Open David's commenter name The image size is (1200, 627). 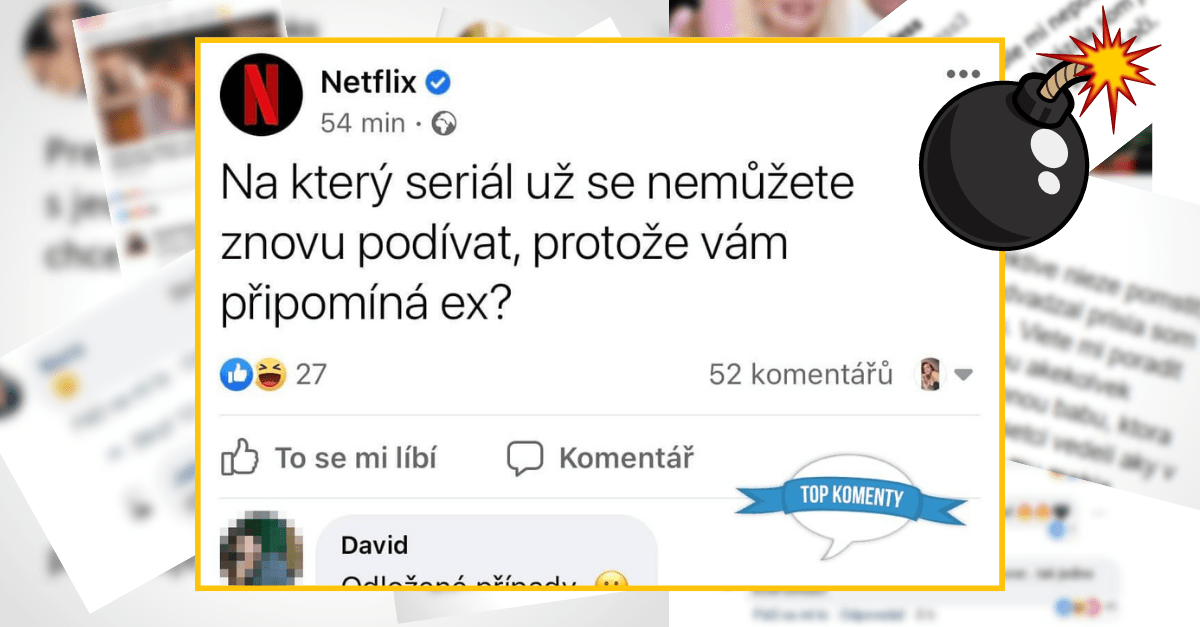pyautogui.click(x=375, y=545)
